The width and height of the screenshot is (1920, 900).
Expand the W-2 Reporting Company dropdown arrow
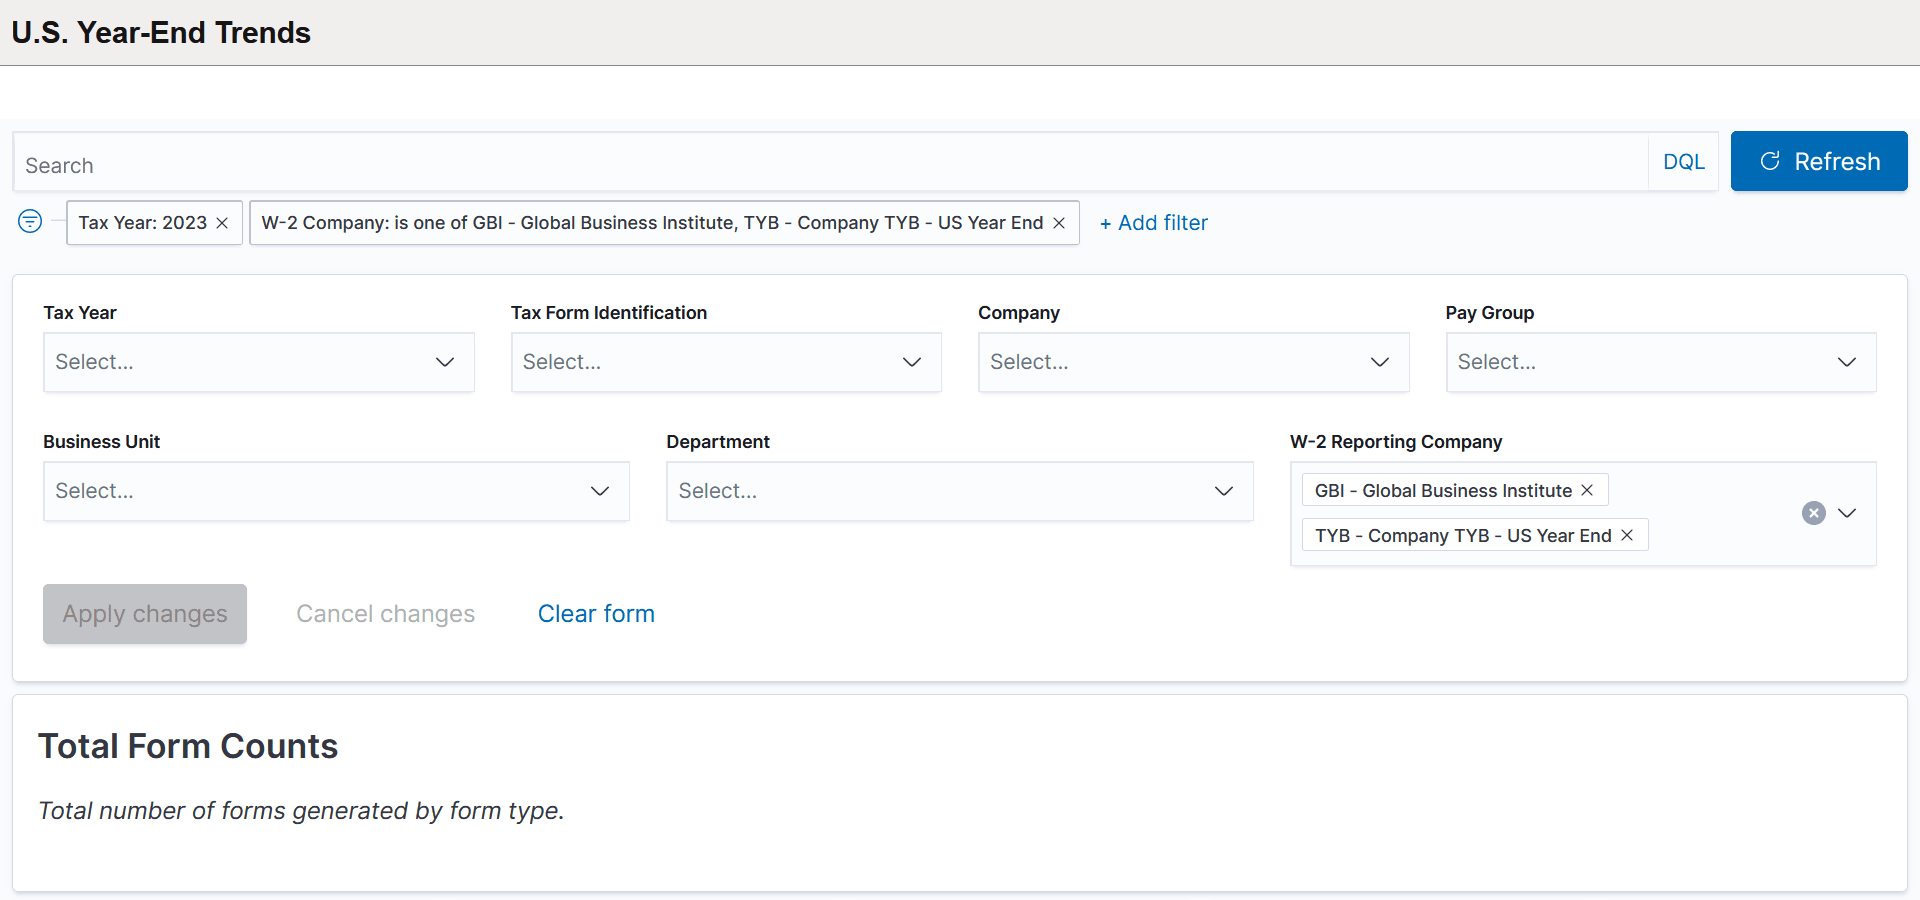click(1847, 513)
